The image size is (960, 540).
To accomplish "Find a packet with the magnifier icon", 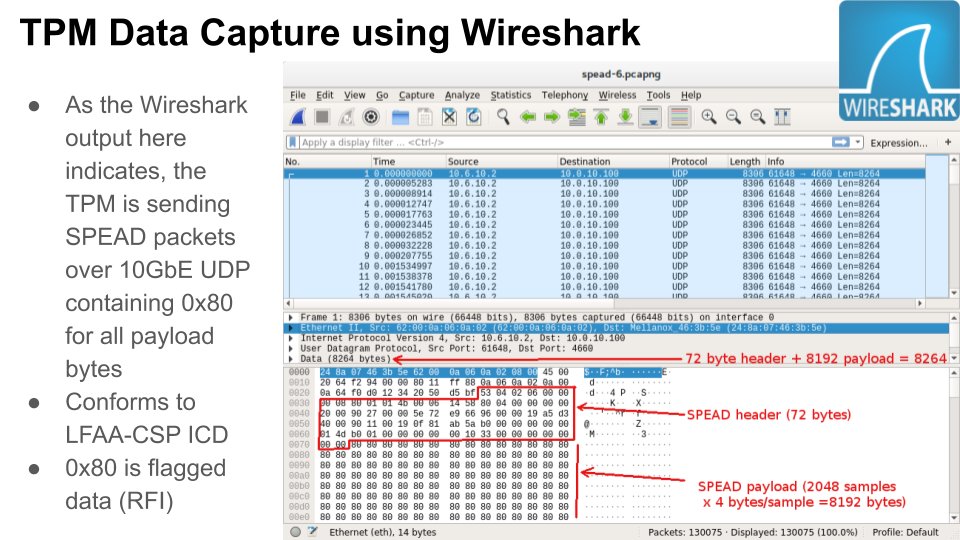I will [x=503, y=116].
